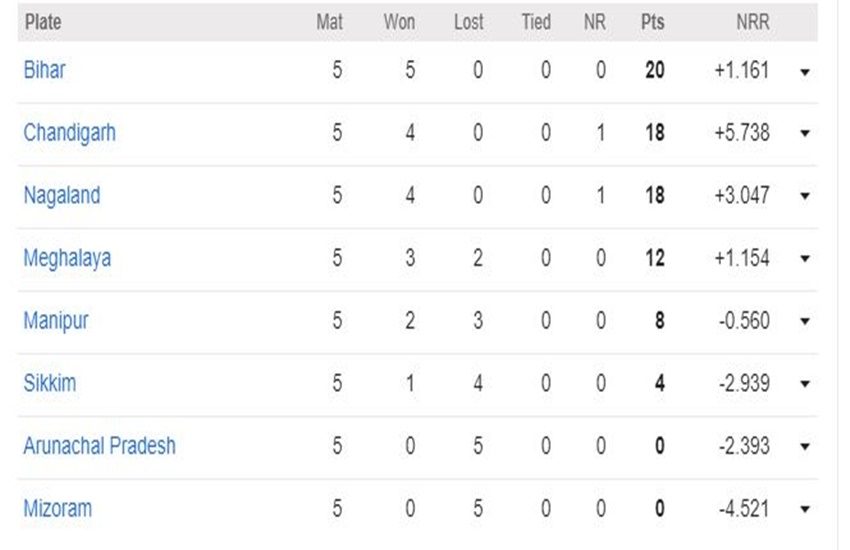850x550 pixels.
Task: Open the Manipur team link
Action: pyautogui.click(x=56, y=321)
